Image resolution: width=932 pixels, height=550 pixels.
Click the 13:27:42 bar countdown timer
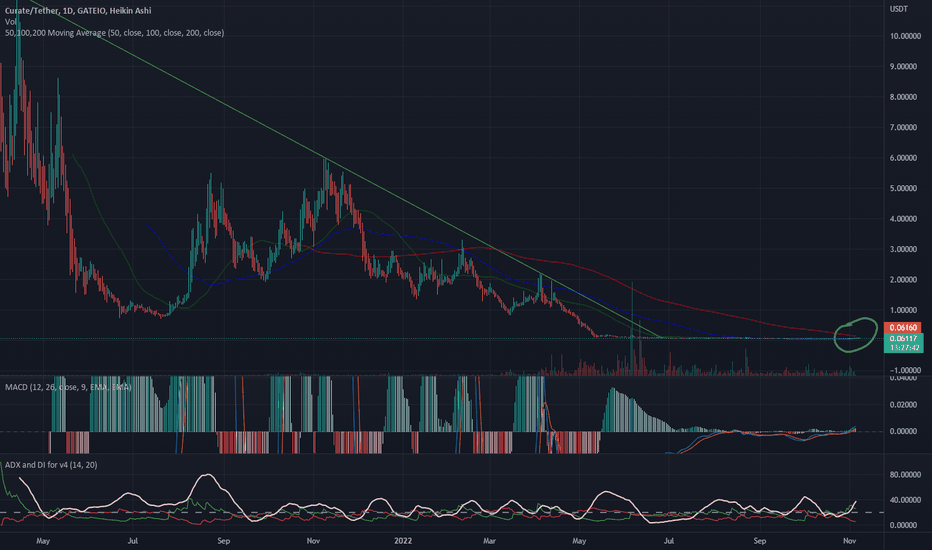(x=903, y=348)
